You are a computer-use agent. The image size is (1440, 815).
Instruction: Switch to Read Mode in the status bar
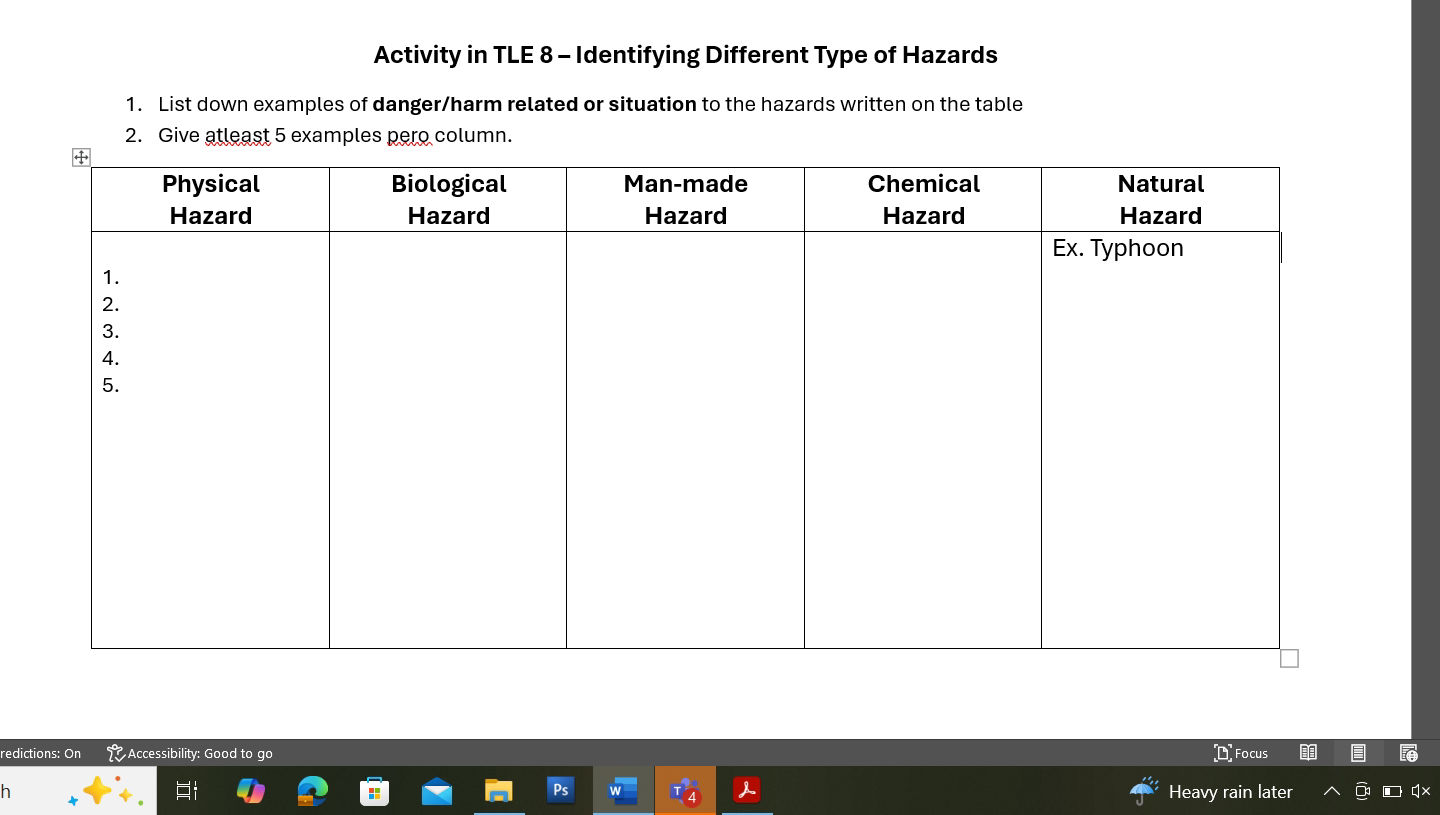1308,753
